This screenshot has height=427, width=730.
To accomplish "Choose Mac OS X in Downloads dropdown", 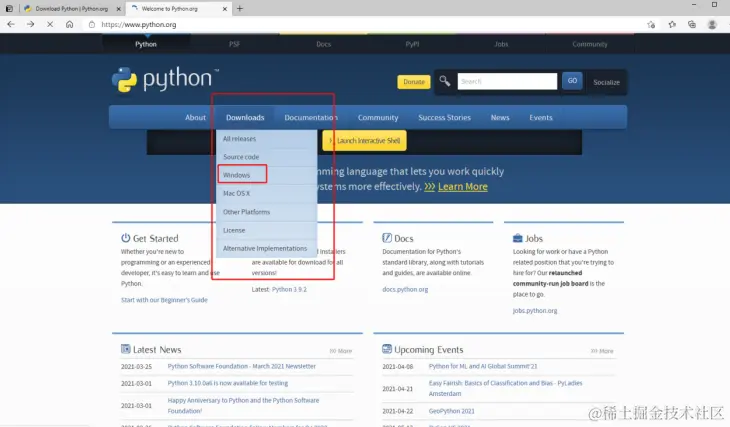I will (x=266, y=193).
